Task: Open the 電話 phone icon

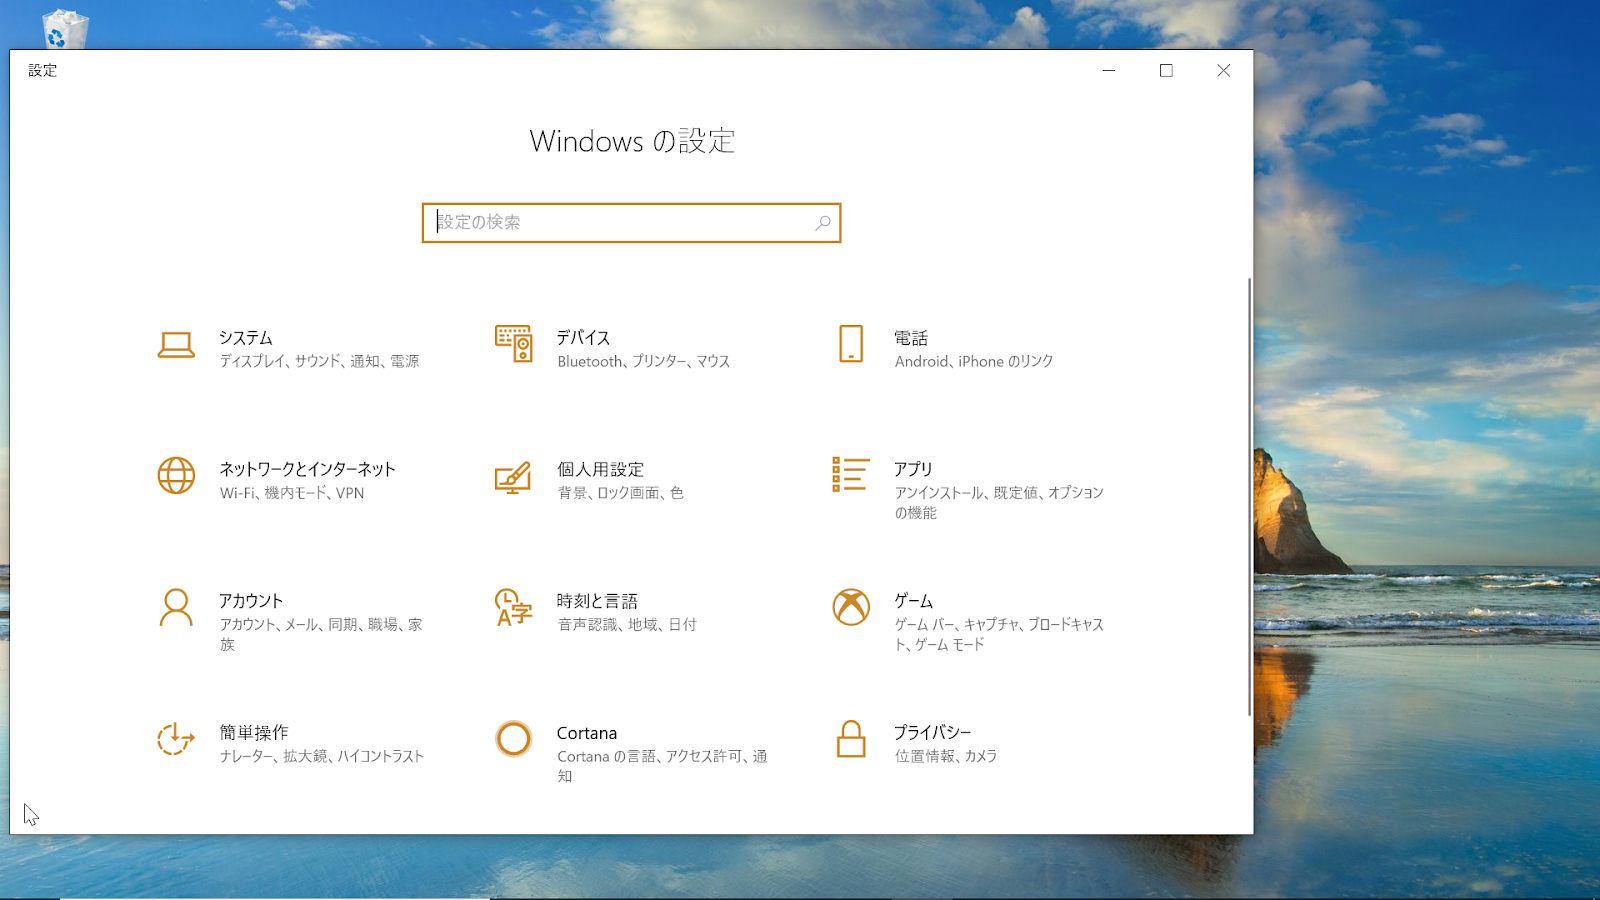Action: tap(851, 344)
